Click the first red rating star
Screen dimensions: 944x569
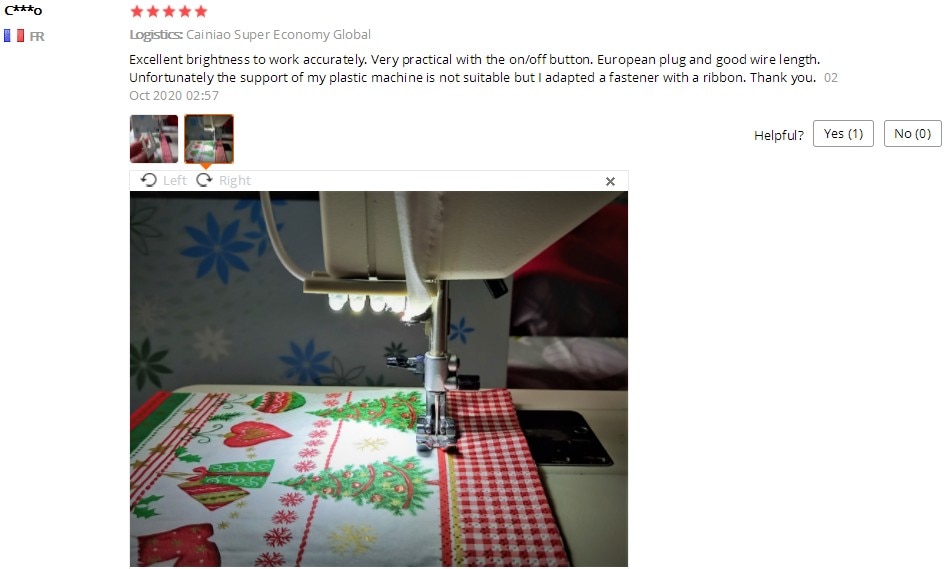click(137, 11)
